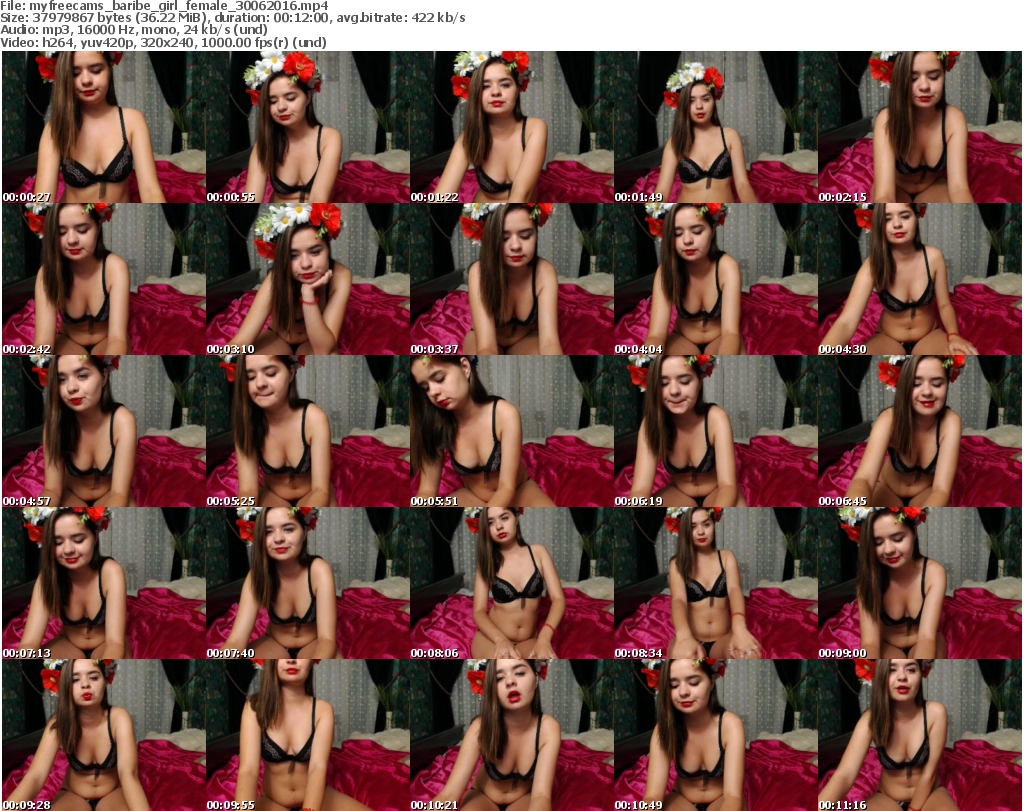Click the Video h264 info line
Viewport: 1024px width, 811px height.
[163, 42]
